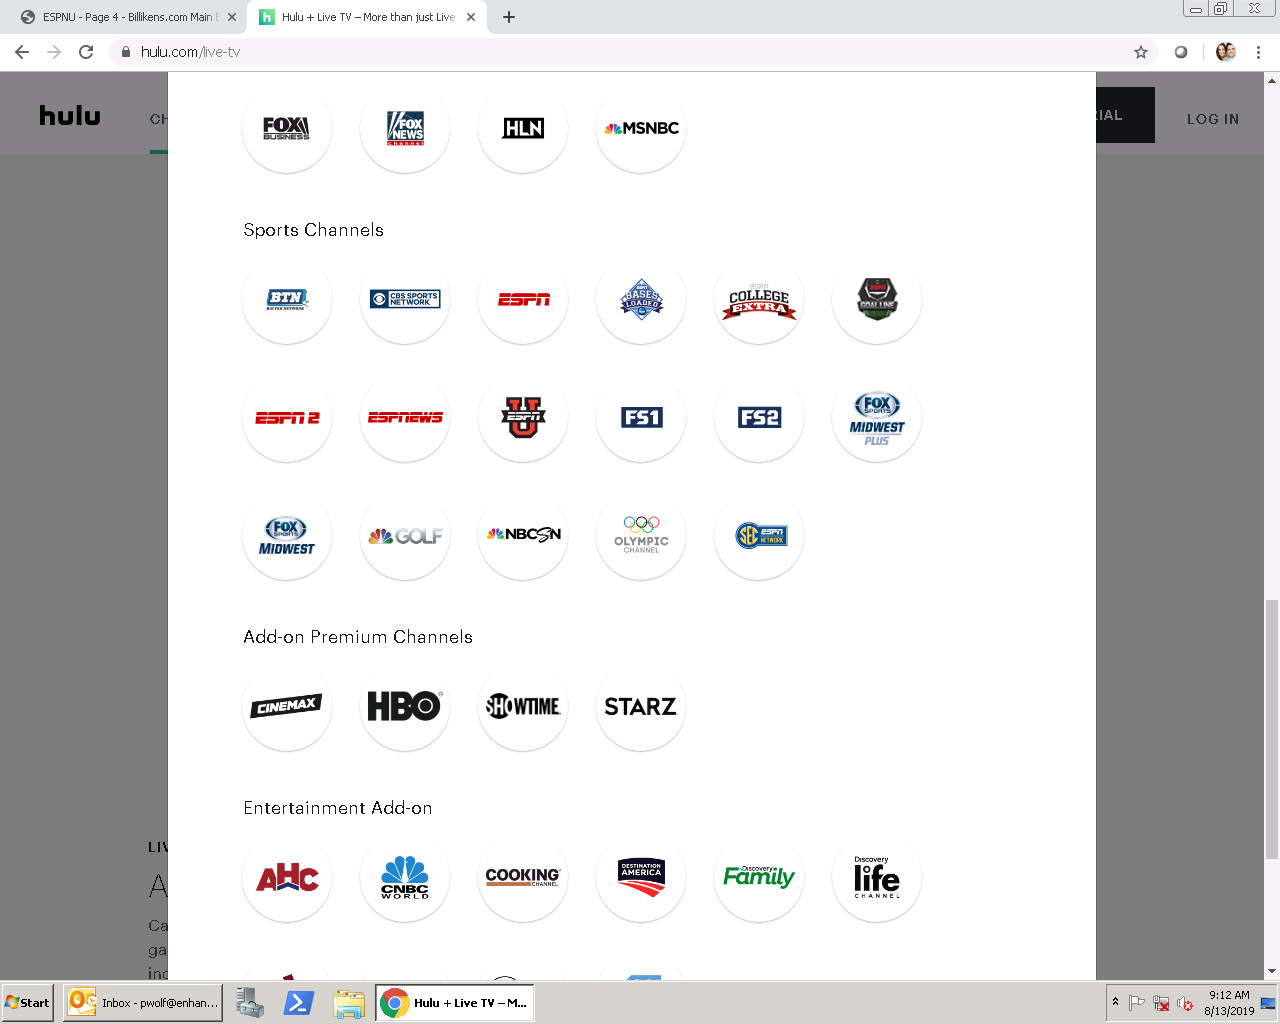Open the Windows Start menu

(x=28, y=1003)
